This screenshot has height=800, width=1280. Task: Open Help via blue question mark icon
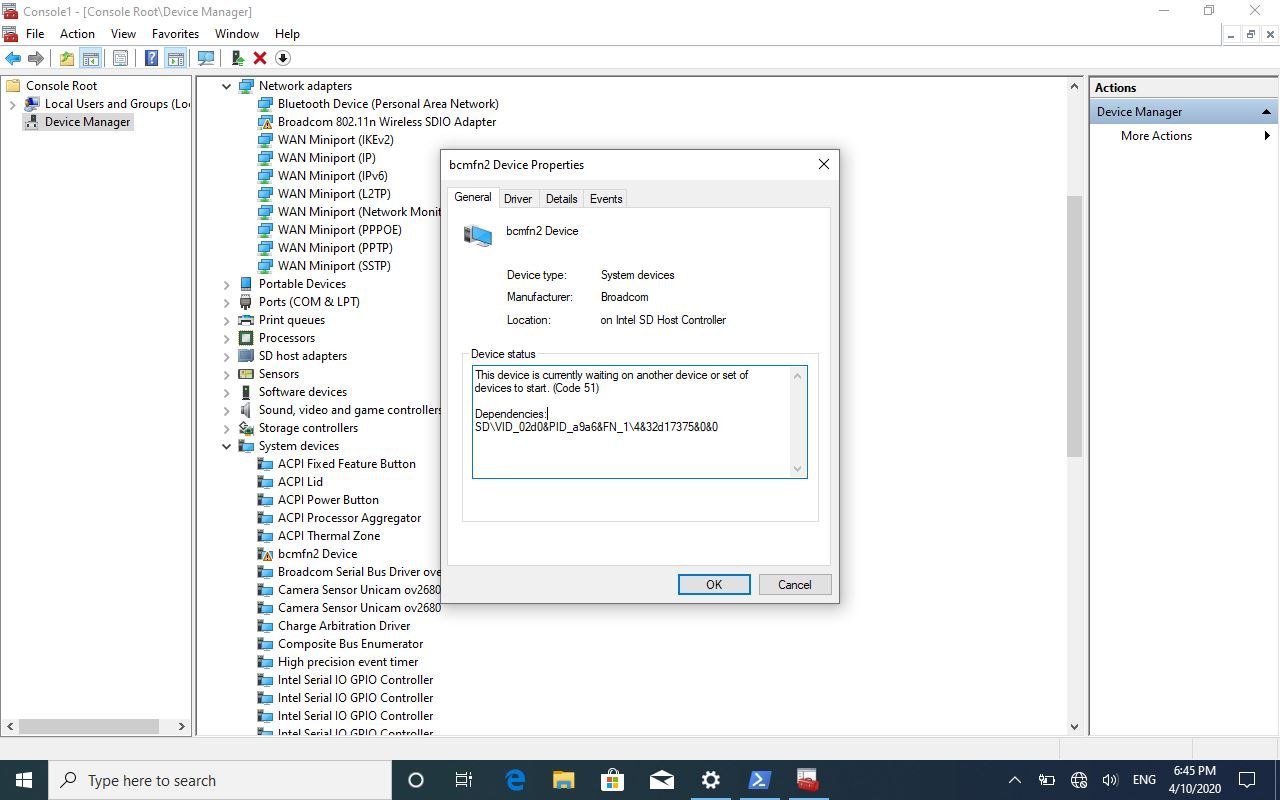[x=151, y=58]
